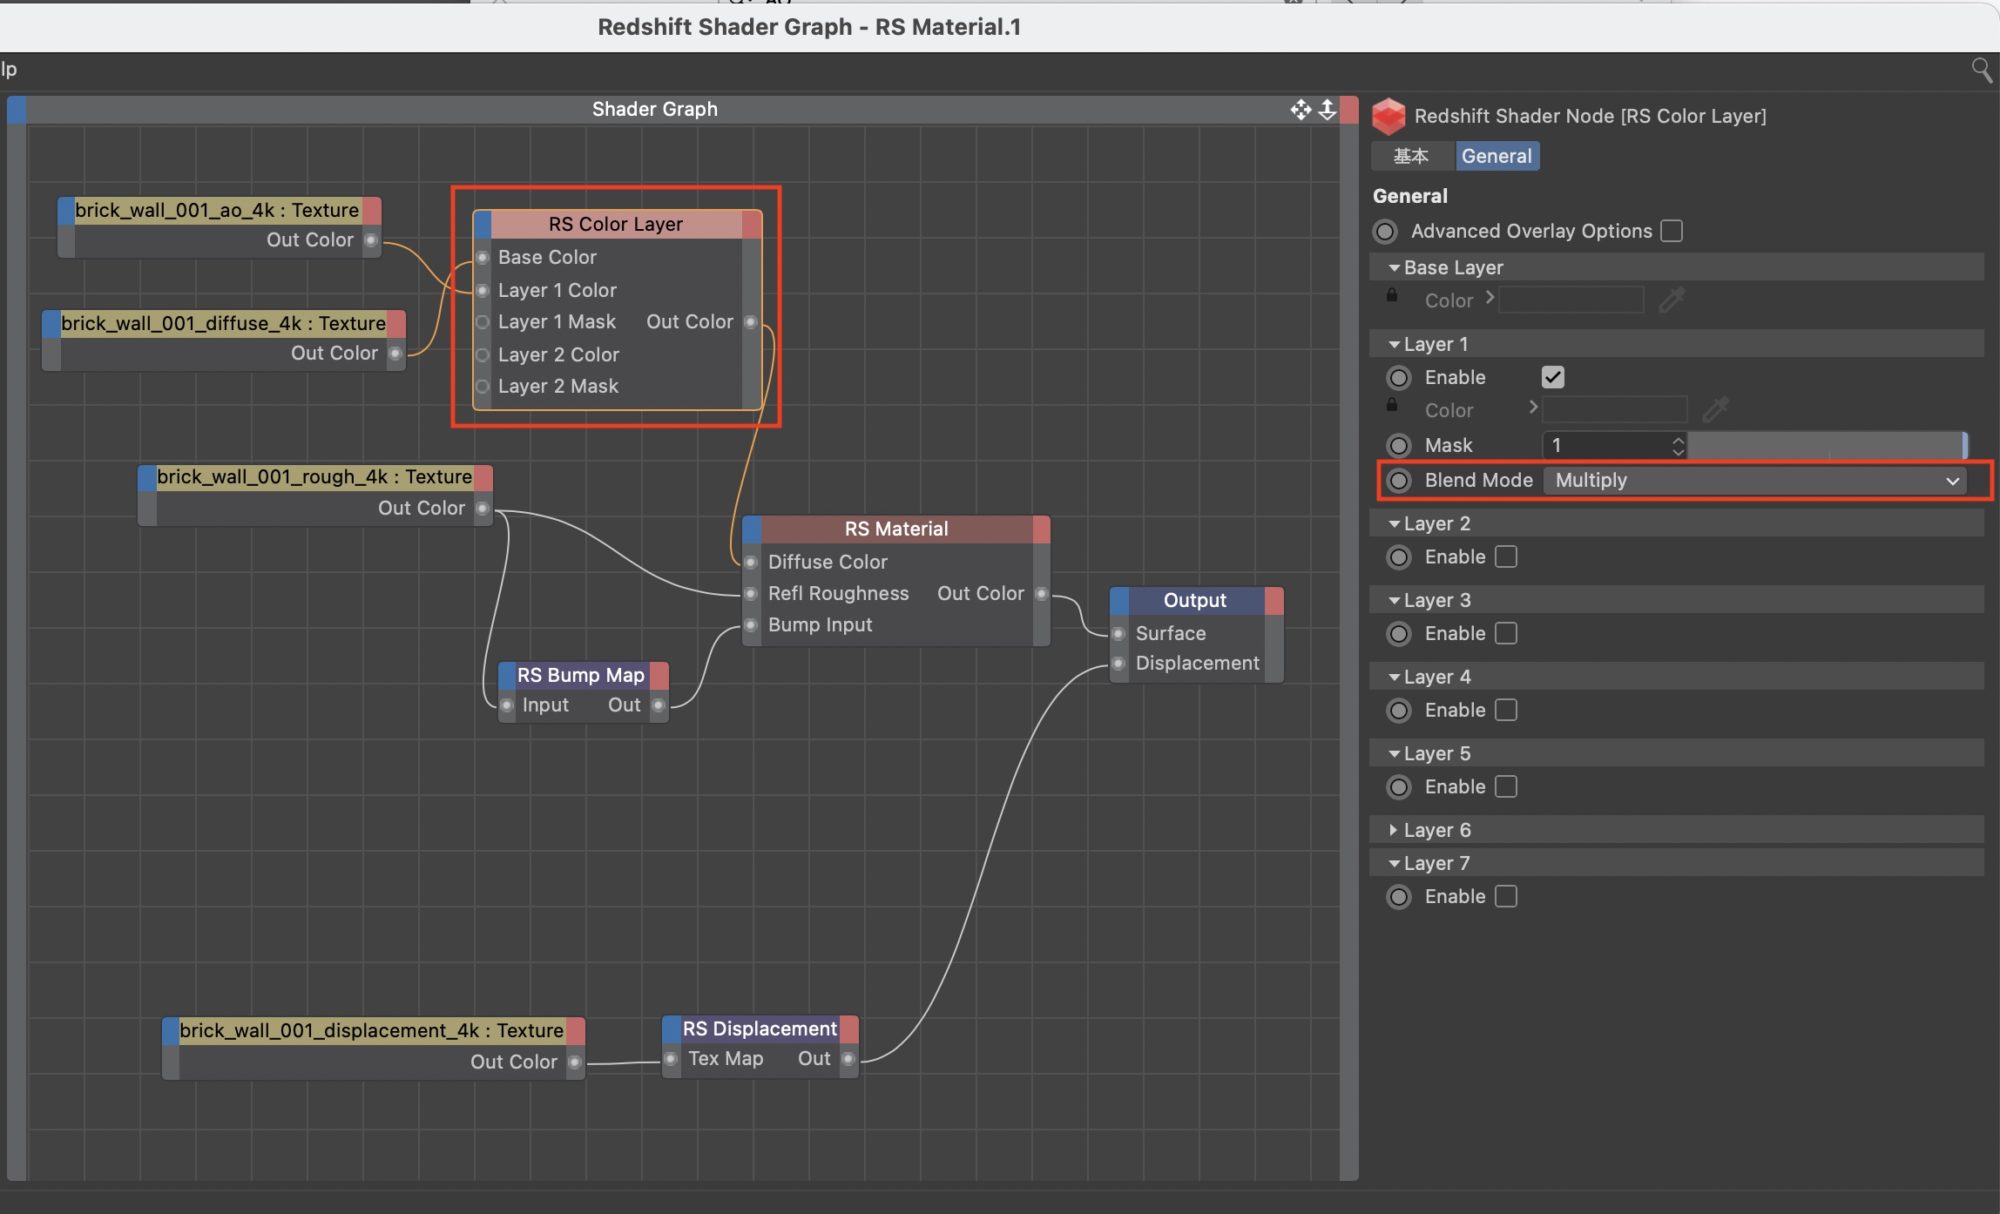Click the search magnifier icon
2000x1214 pixels.
tap(1980, 70)
